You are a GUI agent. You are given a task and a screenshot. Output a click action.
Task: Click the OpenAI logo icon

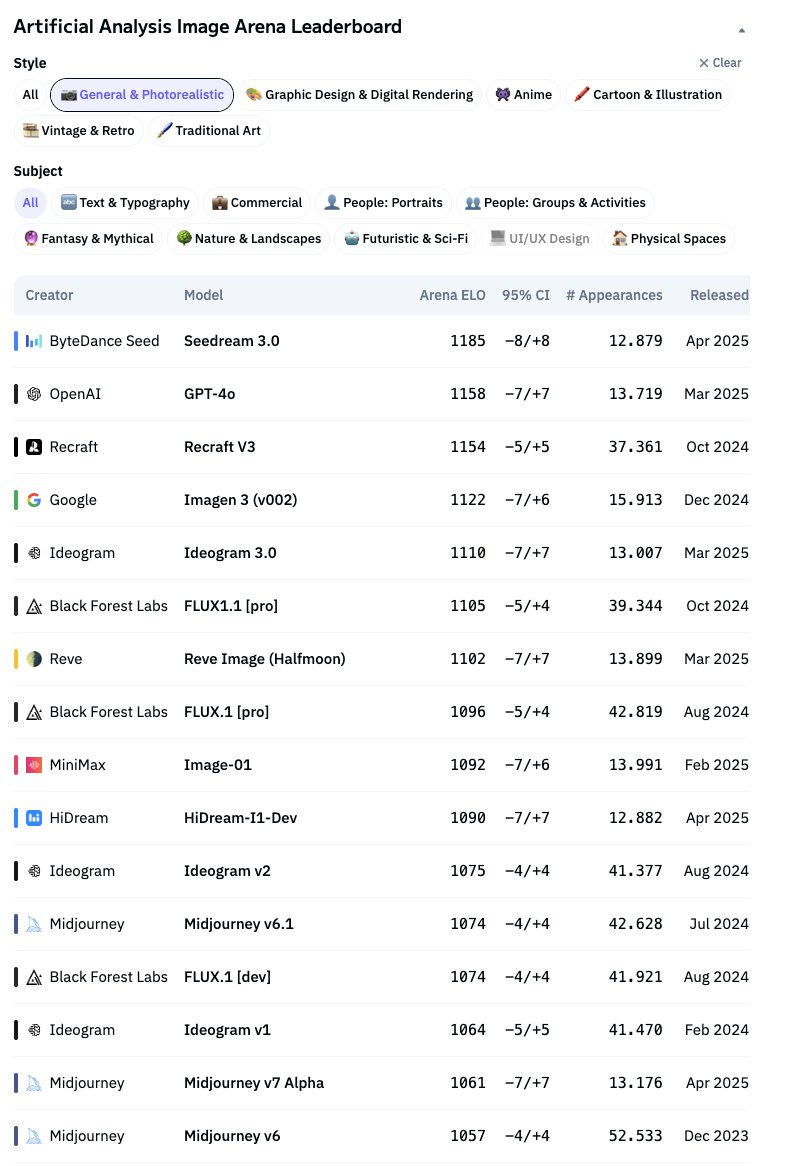33,394
